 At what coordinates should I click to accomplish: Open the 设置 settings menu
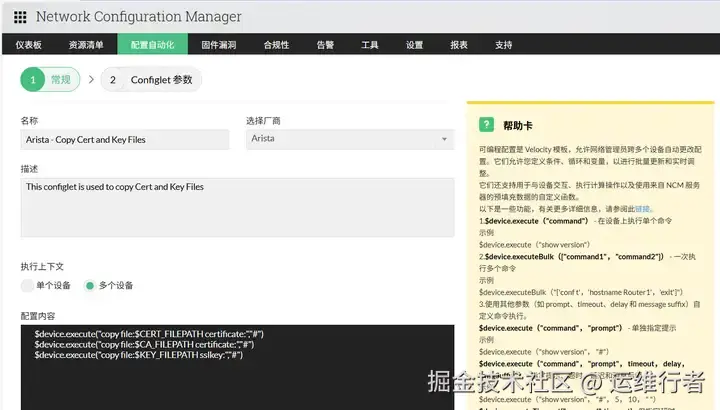pyautogui.click(x=414, y=45)
